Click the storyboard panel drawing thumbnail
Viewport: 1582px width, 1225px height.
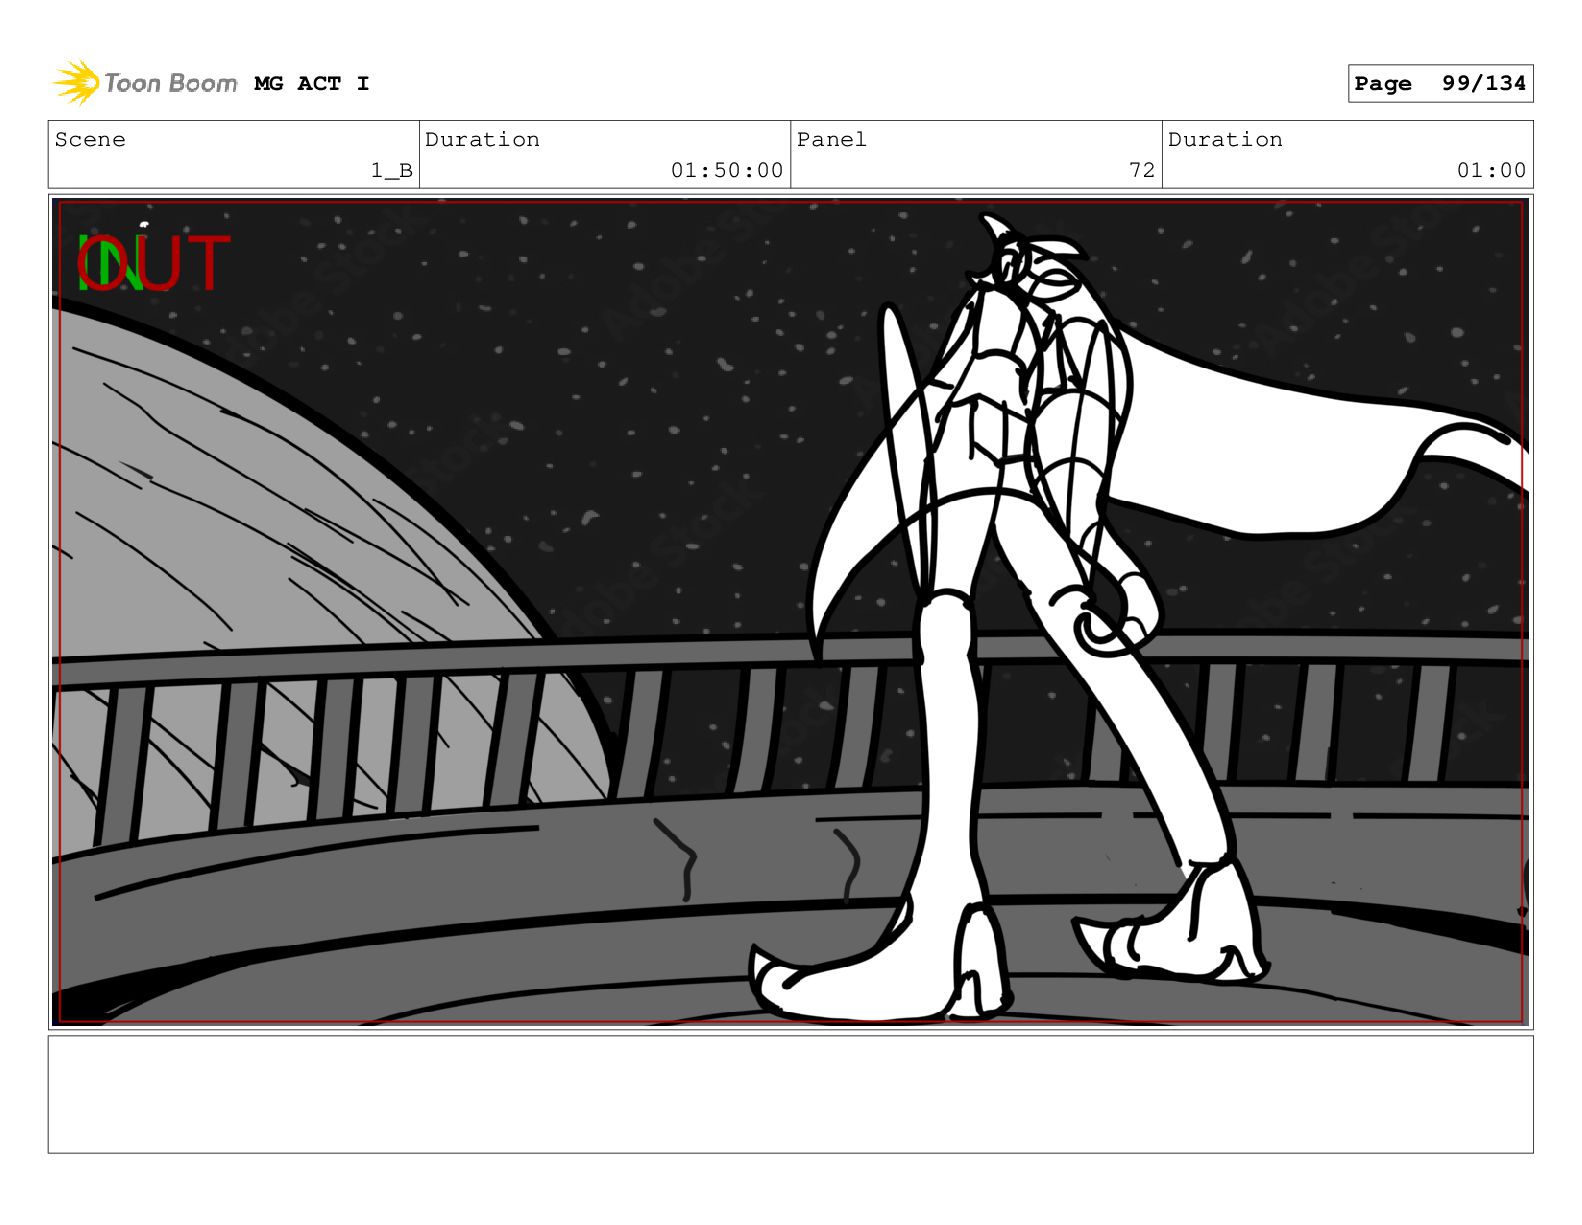pyautogui.click(x=790, y=612)
